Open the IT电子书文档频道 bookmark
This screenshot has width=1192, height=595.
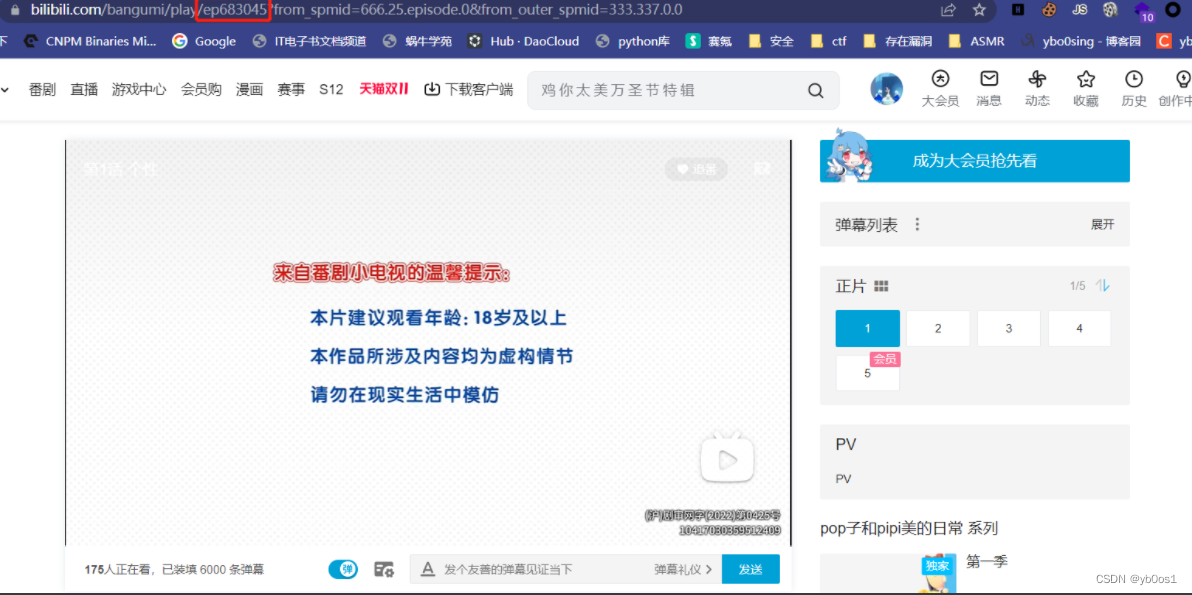tap(309, 41)
